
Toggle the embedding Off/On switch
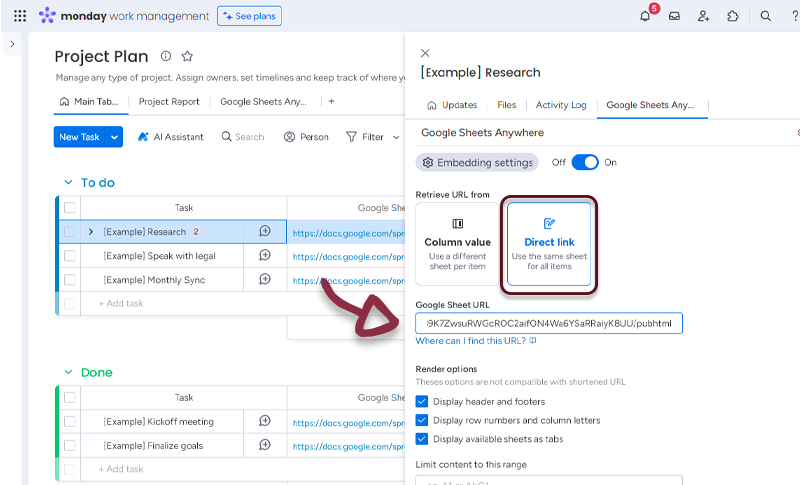pos(585,162)
